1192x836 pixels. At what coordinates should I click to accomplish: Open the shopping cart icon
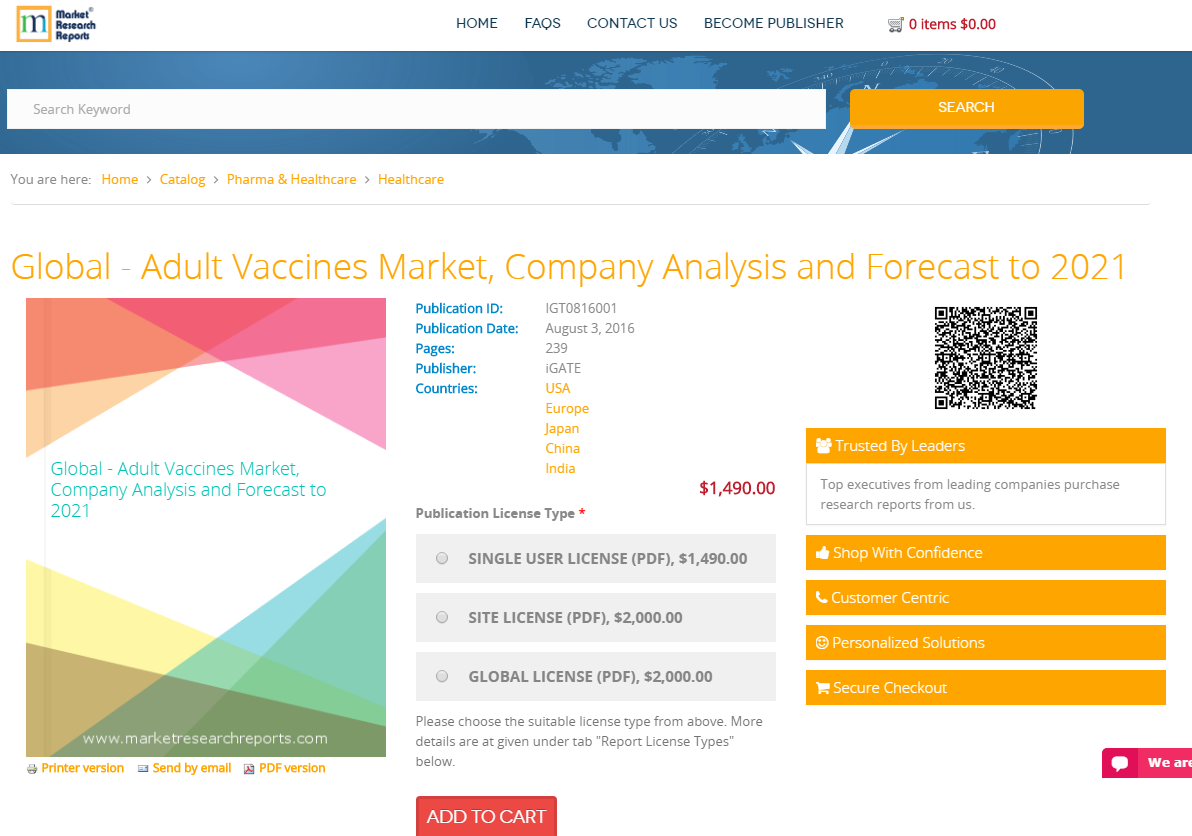coord(896,24)
